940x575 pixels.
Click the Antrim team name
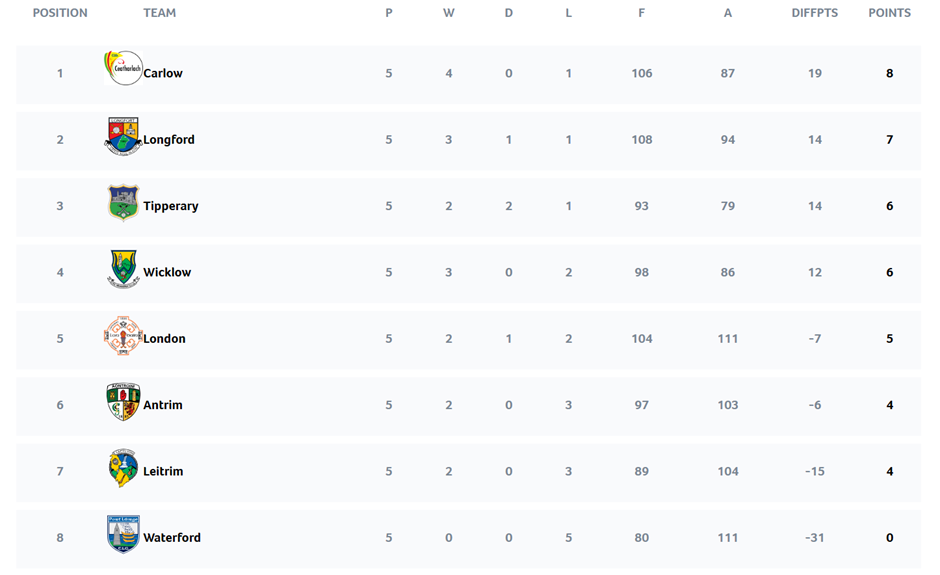tap(163, 405)
